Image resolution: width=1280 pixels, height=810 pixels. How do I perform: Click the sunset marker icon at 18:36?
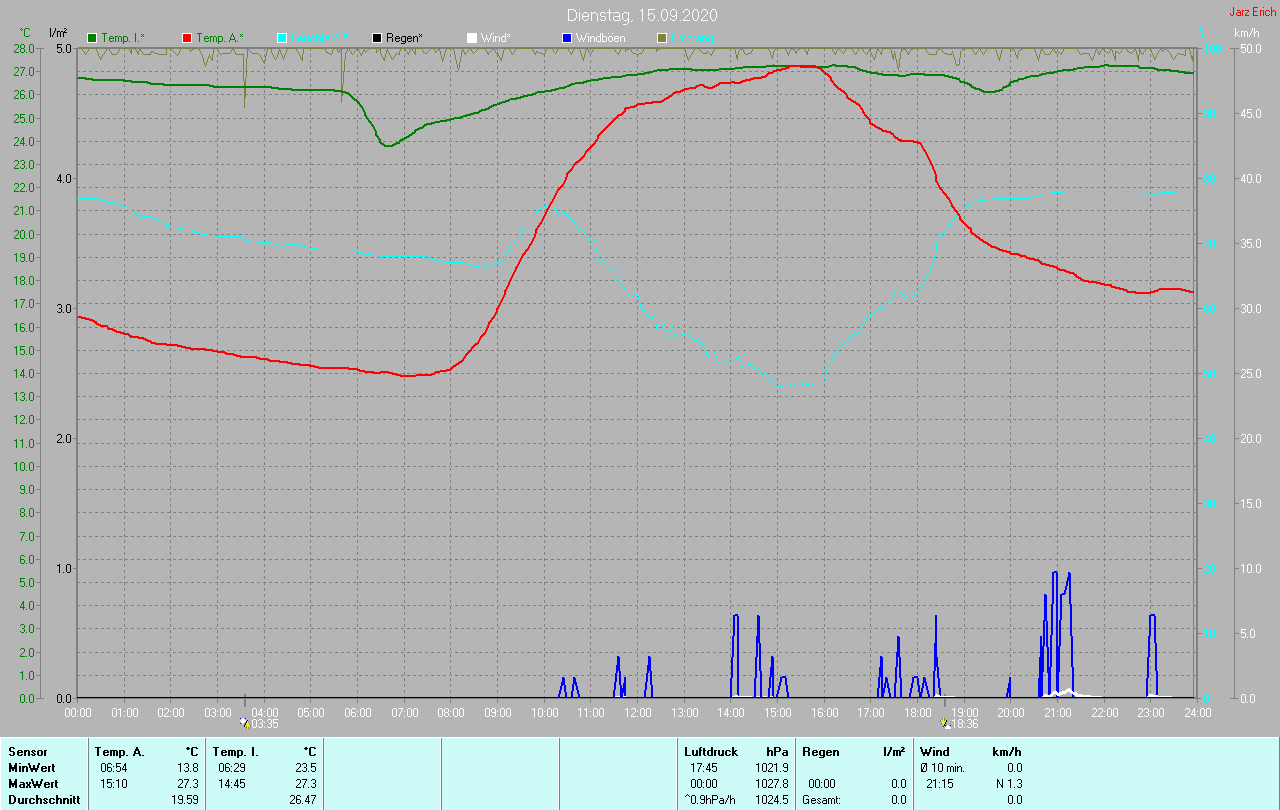[x=946, y=723]
